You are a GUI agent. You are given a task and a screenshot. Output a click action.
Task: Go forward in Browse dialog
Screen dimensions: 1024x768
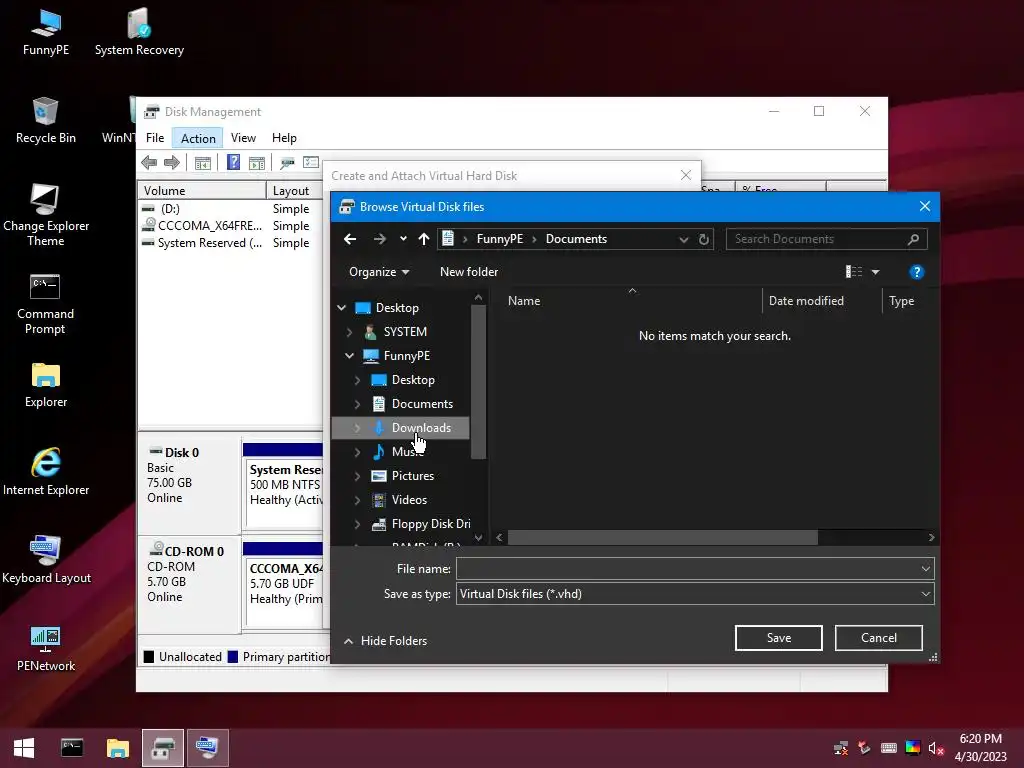[x=379, y=239]
